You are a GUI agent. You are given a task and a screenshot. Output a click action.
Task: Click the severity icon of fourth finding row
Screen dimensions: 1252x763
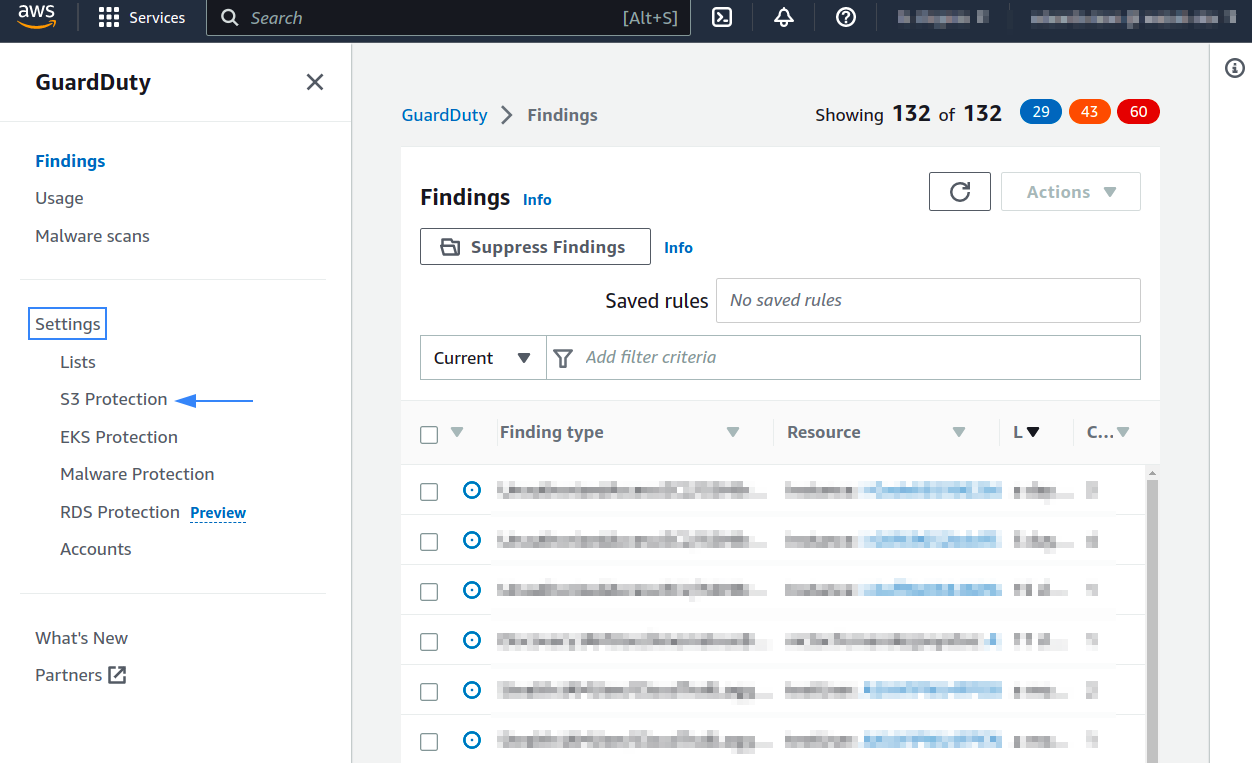pyautogui.click(x=472, y=640)
